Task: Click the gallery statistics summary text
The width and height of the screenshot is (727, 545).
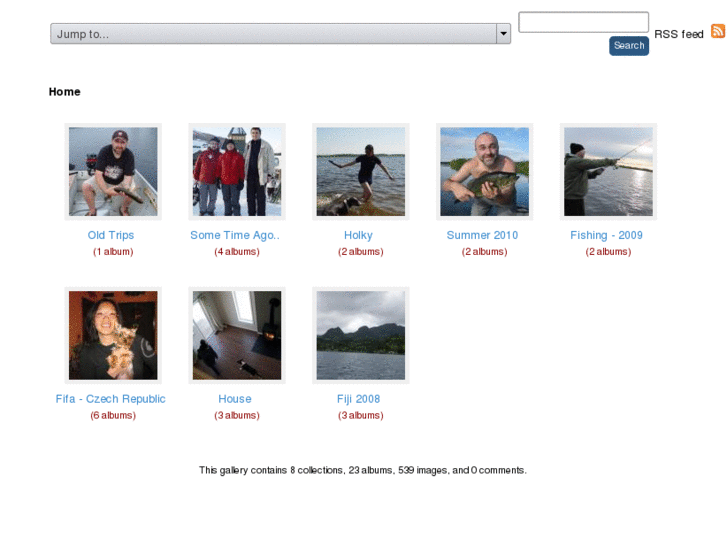Action: 363,470
